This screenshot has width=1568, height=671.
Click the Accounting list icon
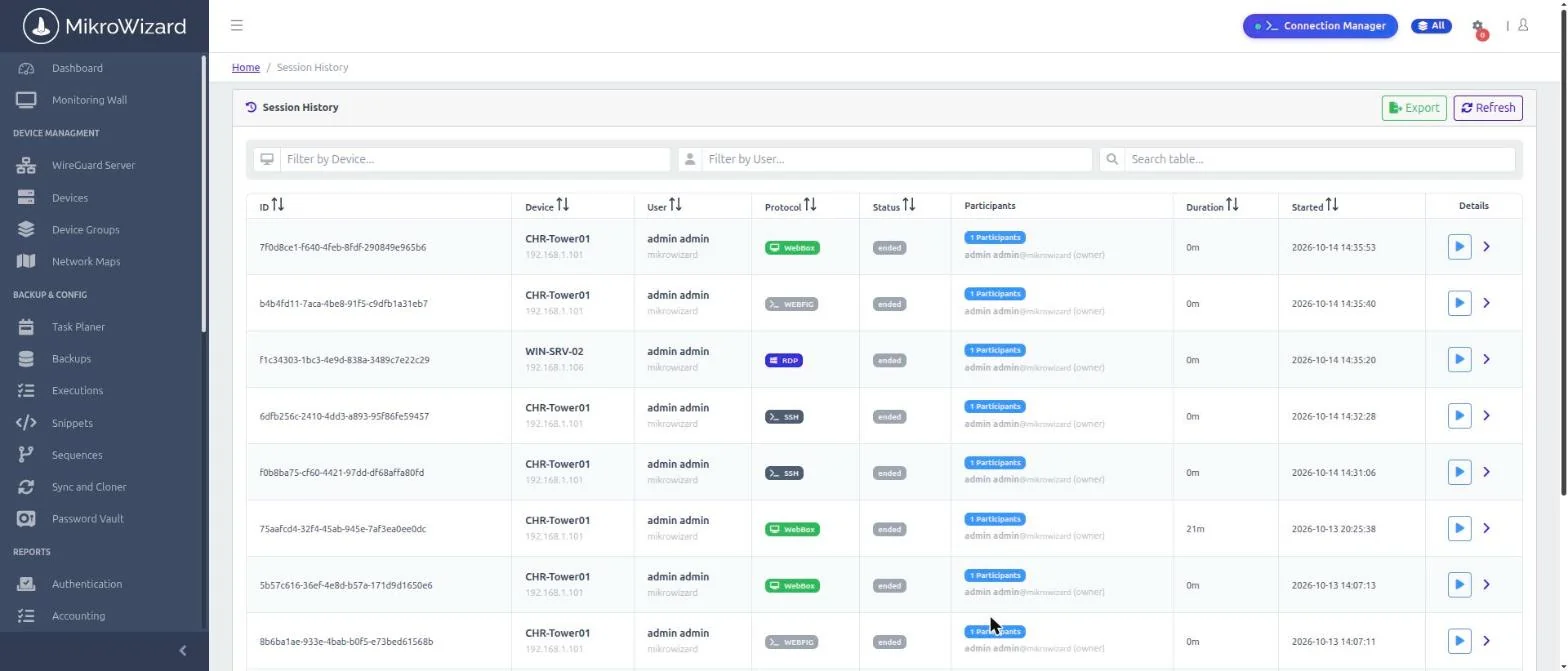[26, 616]
